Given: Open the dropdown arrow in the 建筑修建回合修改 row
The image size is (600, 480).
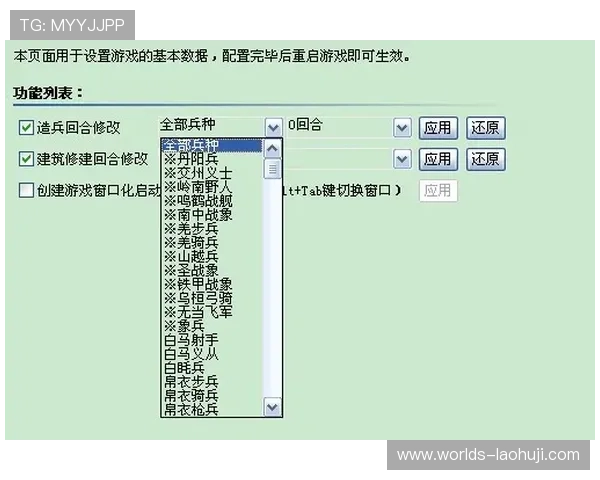Looking at the screenshot, I should [402, 159].
